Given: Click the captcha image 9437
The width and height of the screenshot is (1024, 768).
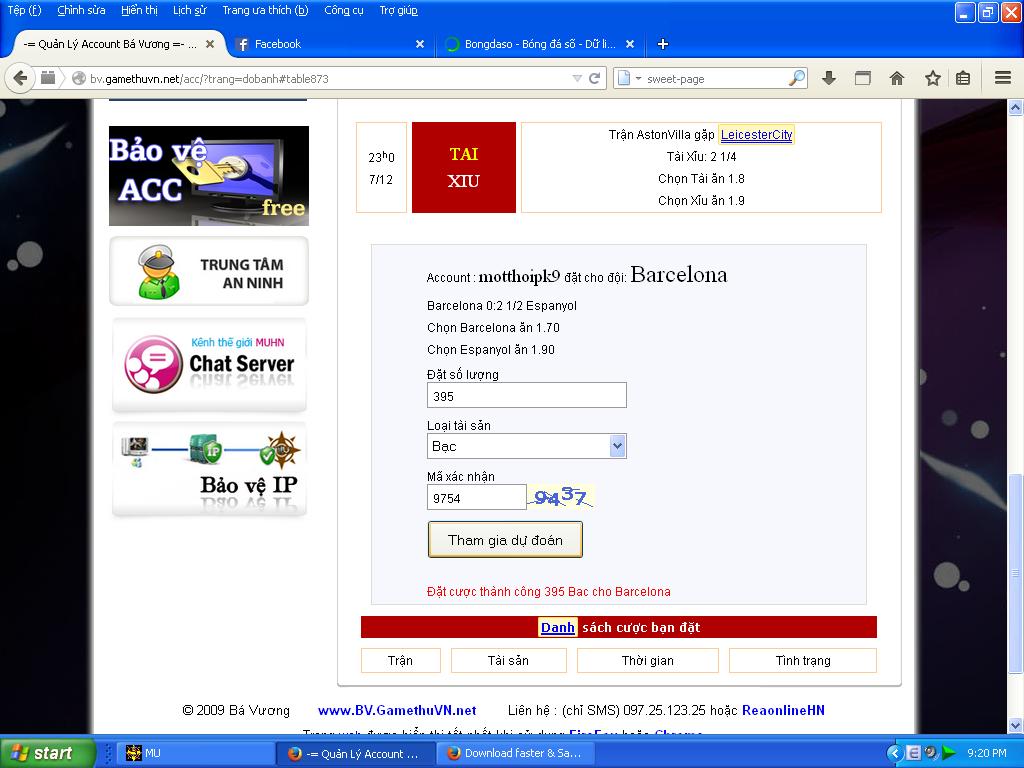Looking at the screenshot, I should pos(562,497).
